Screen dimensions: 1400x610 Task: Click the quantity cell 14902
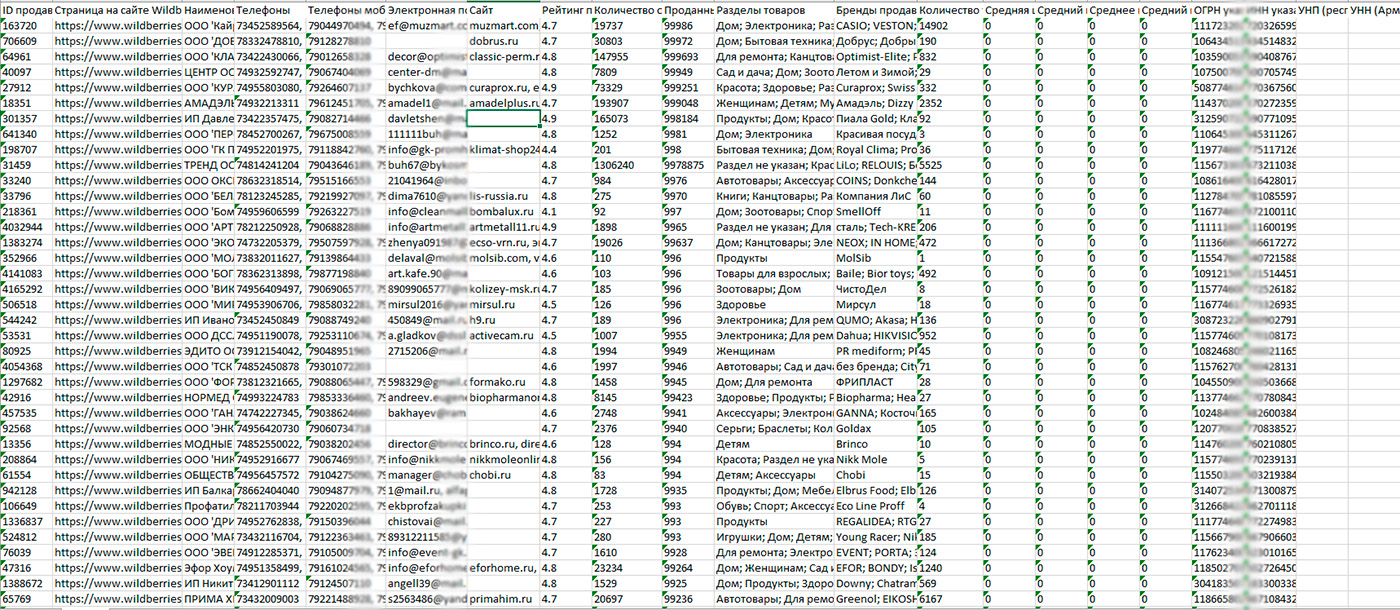tap(948, 25)
